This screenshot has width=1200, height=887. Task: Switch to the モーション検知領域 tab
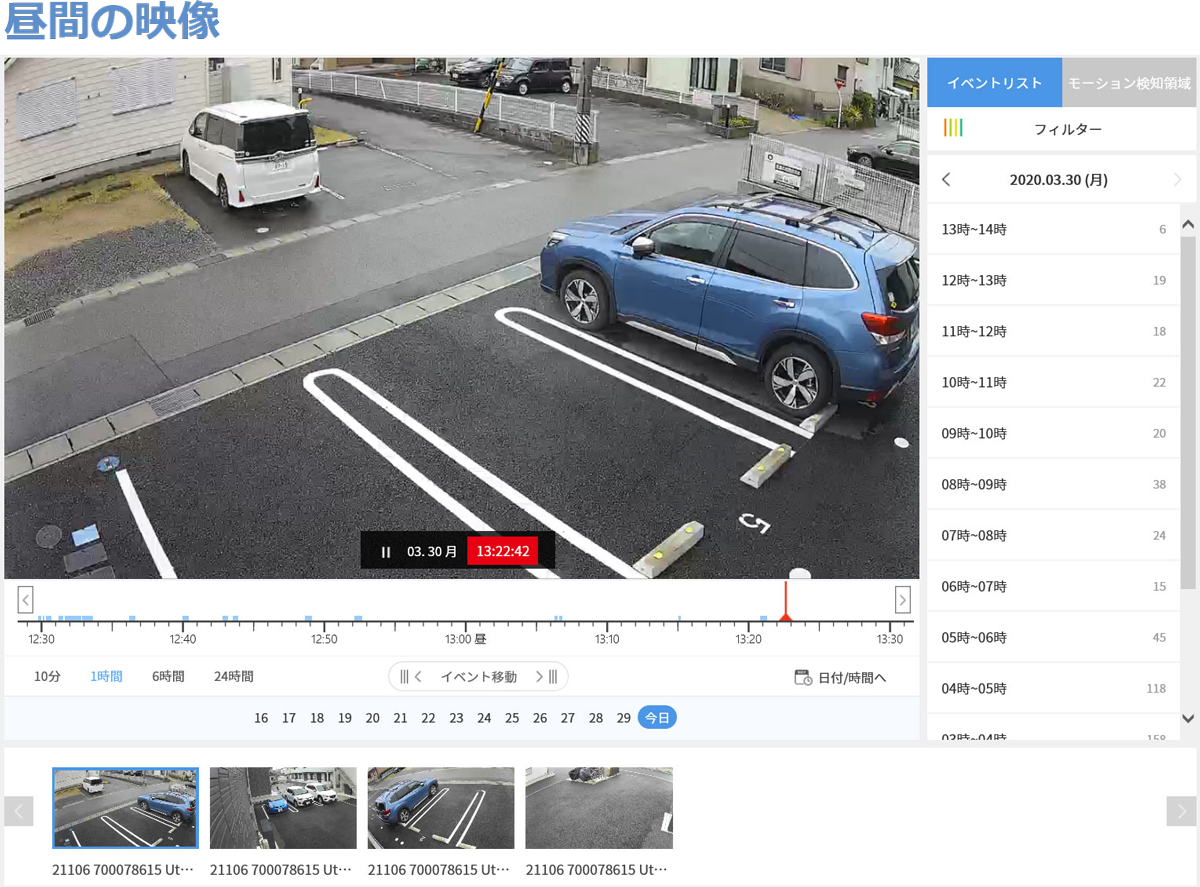point(1129,83)
